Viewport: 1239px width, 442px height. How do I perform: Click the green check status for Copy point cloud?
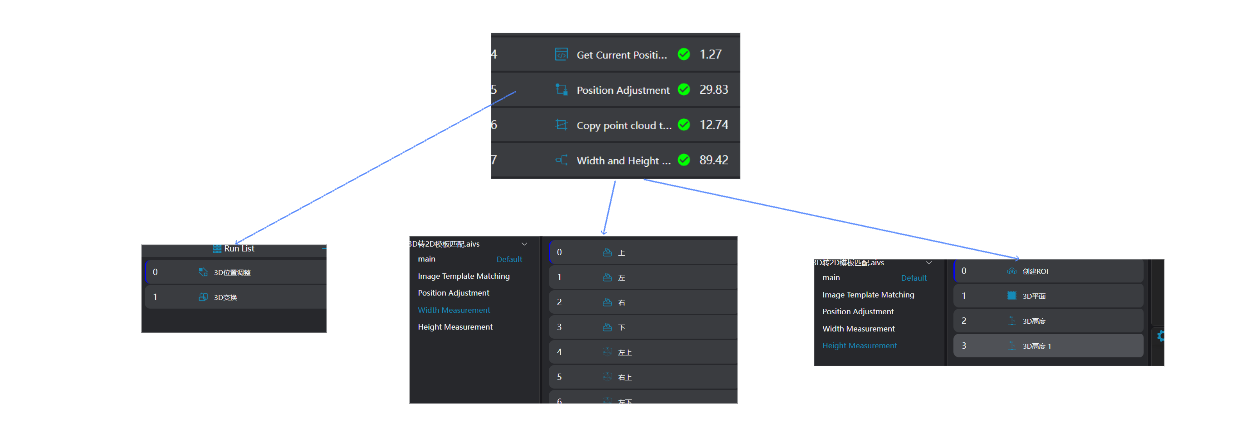pos(684,125)
